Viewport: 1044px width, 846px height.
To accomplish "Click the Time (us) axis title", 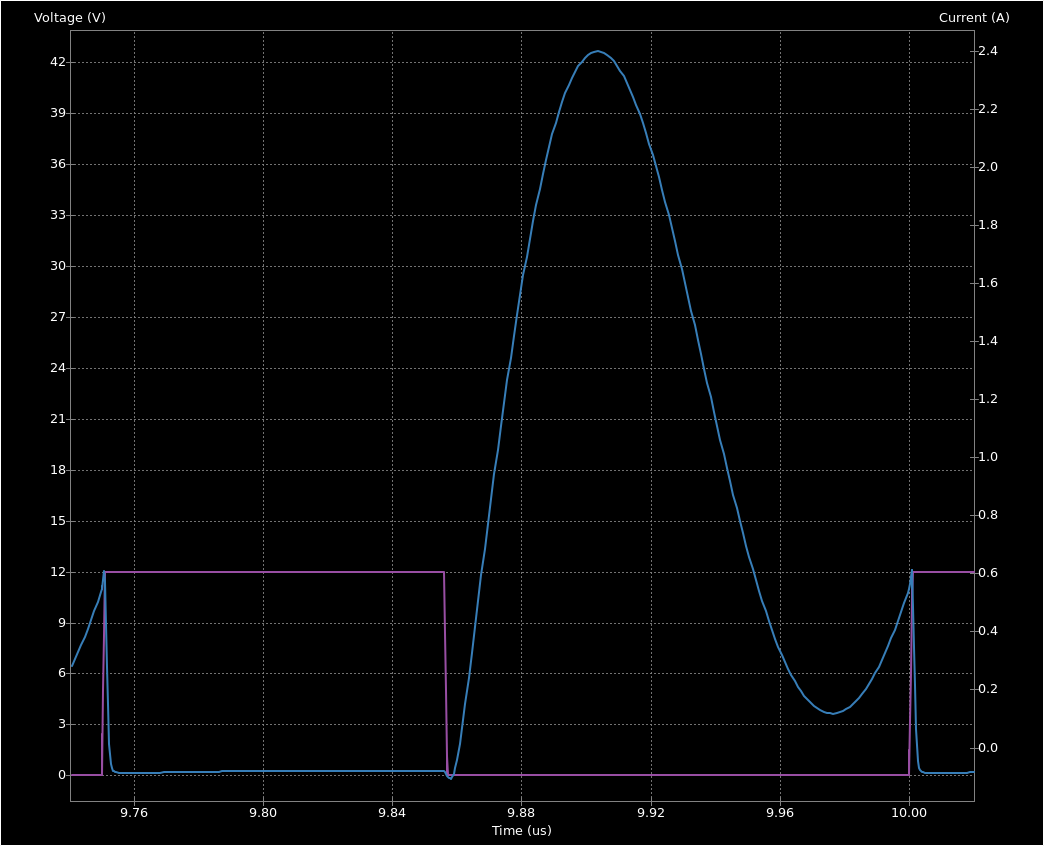I will [x=521, y=830].
